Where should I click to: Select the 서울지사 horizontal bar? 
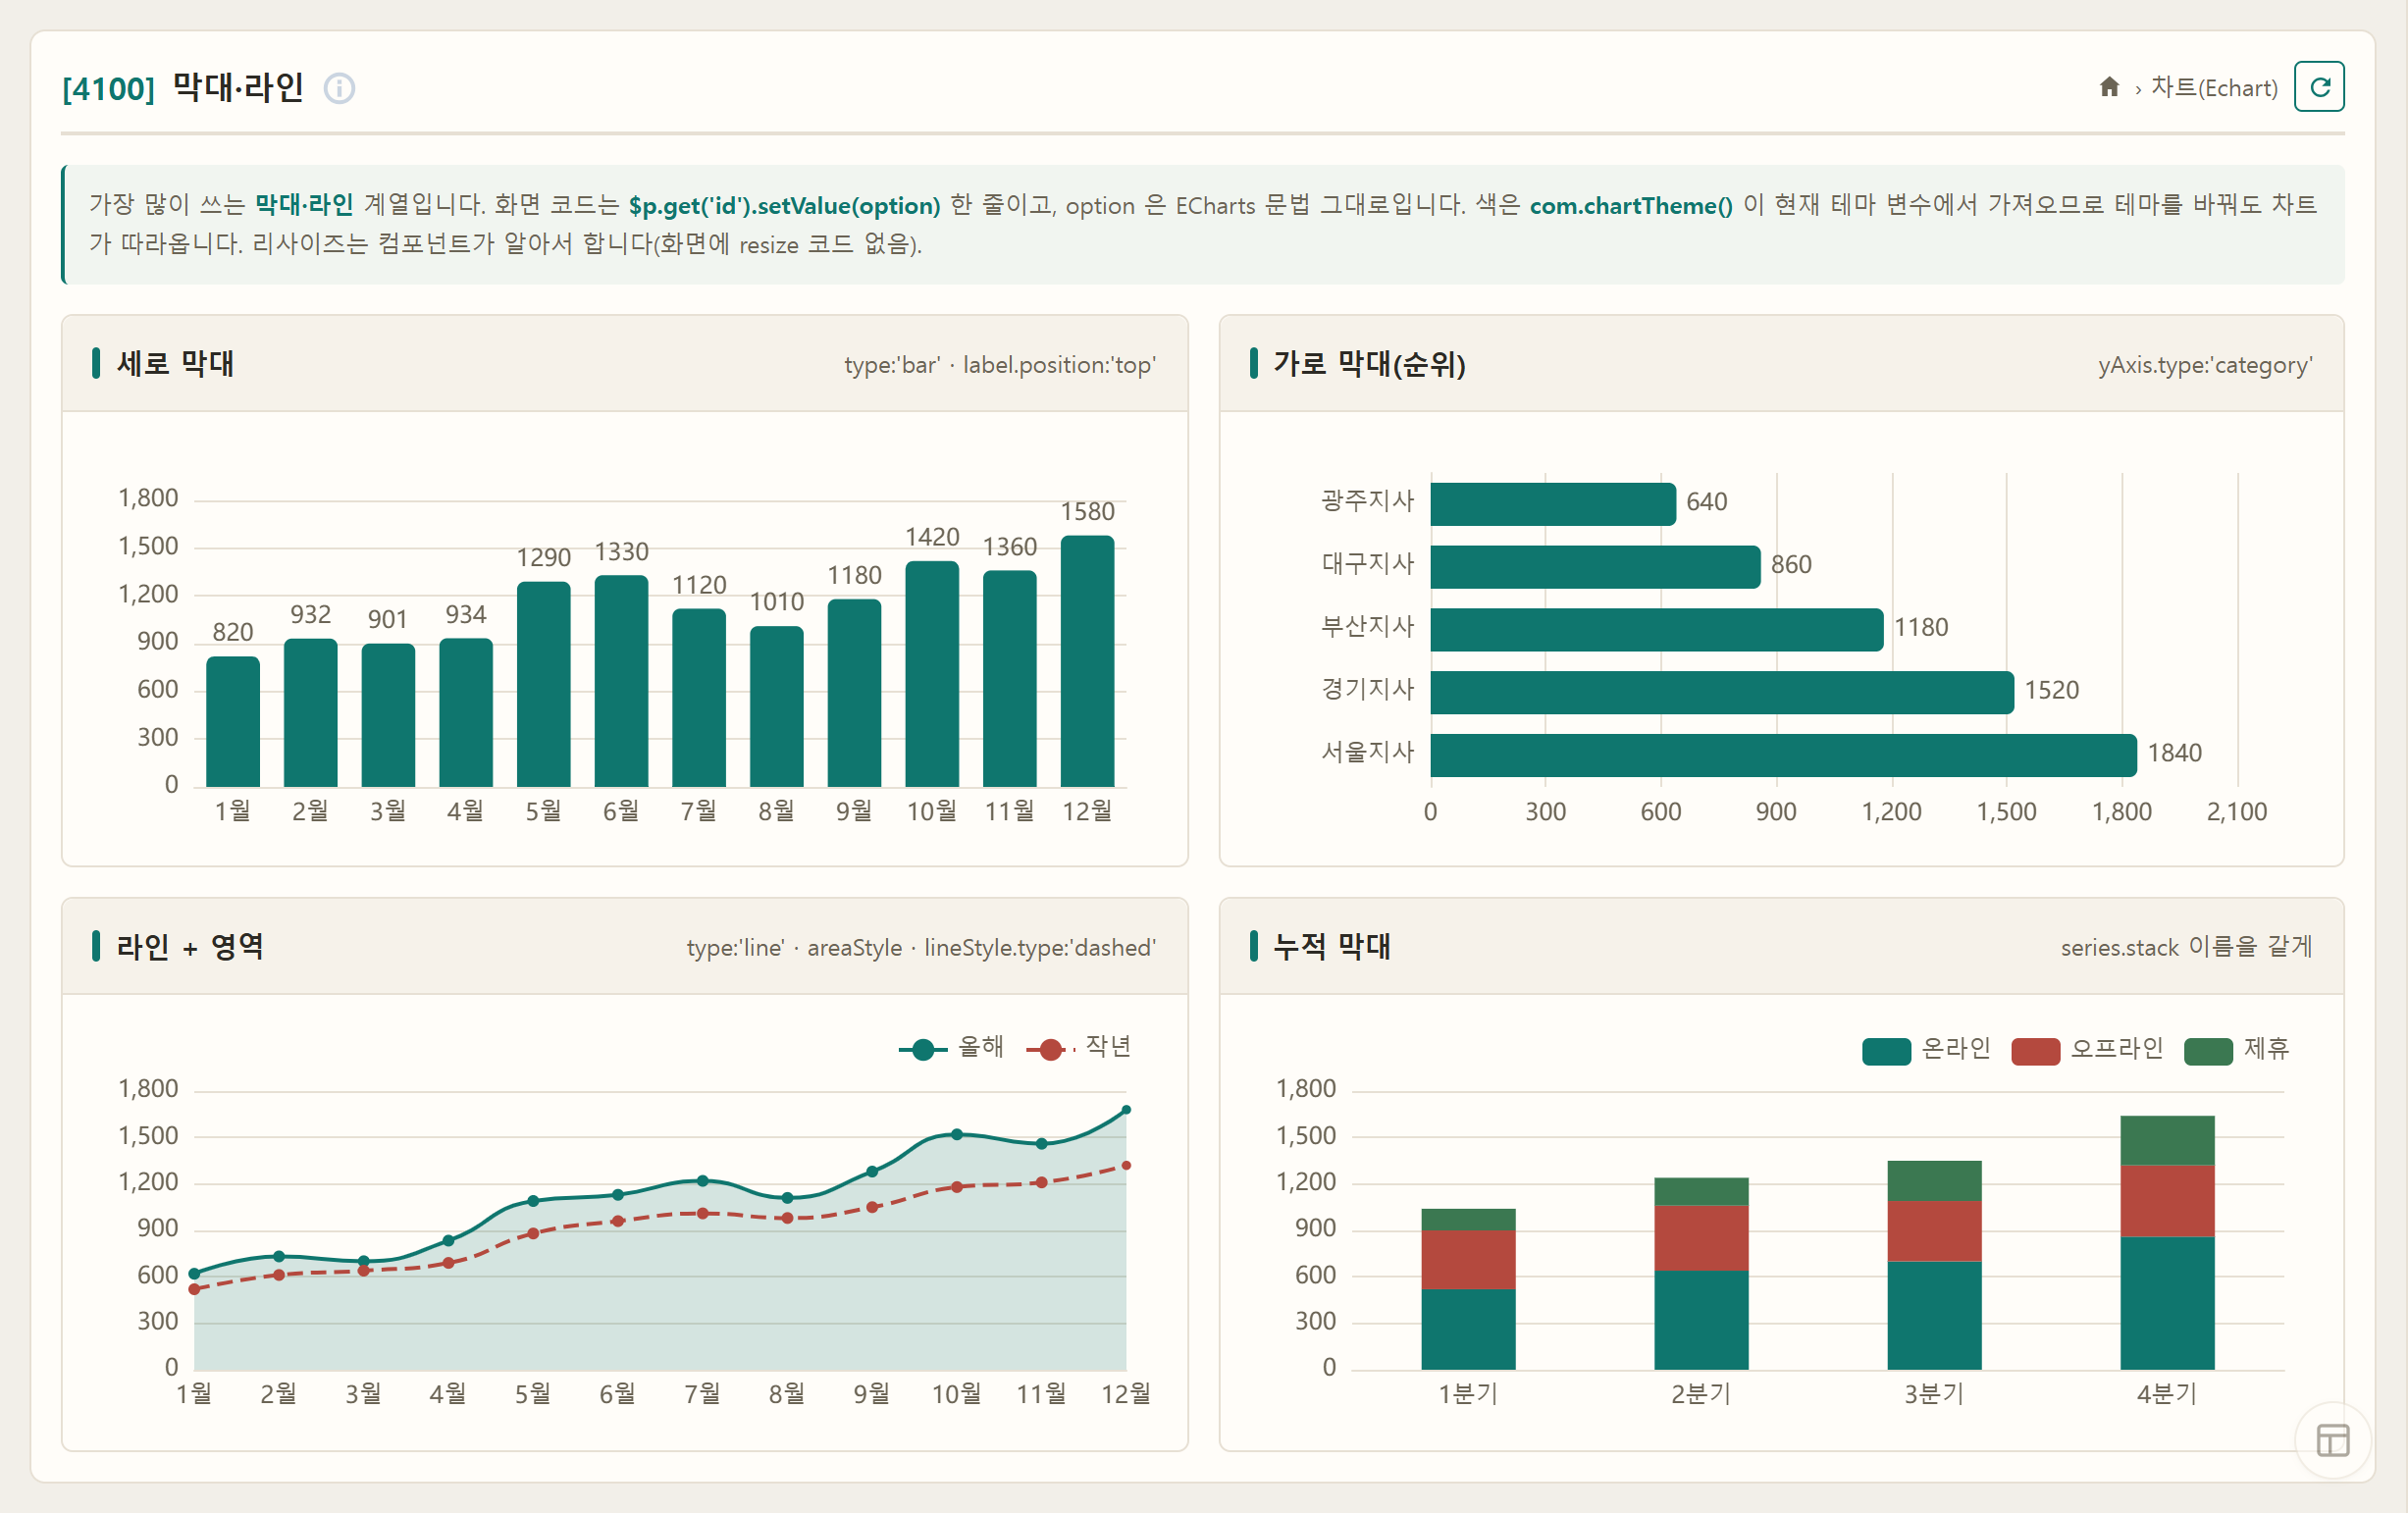coord(1783,755)
